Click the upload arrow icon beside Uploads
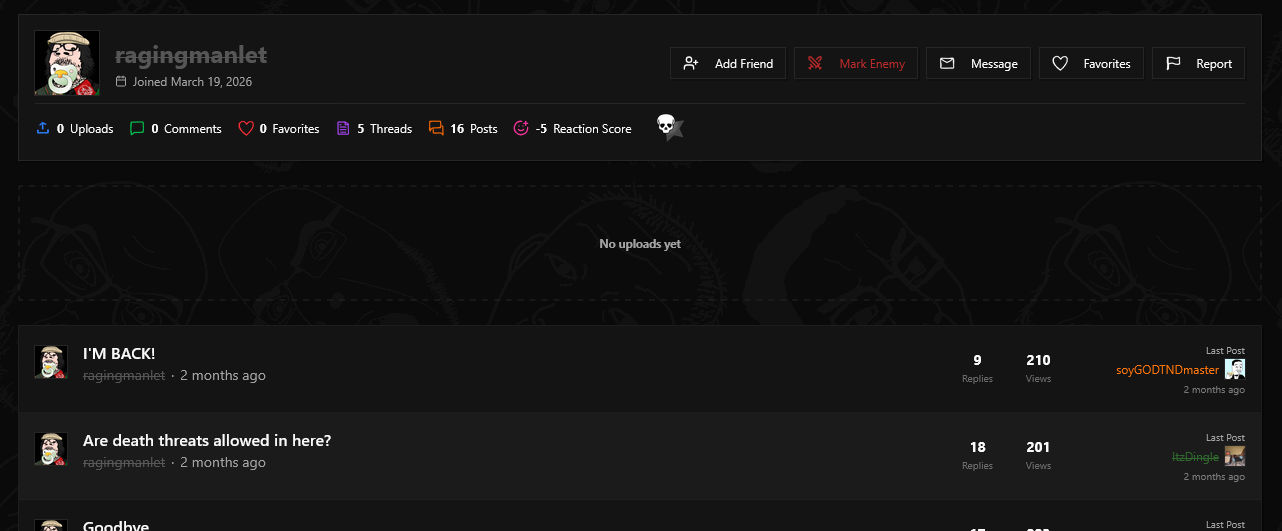 click(x=42, y=128)
